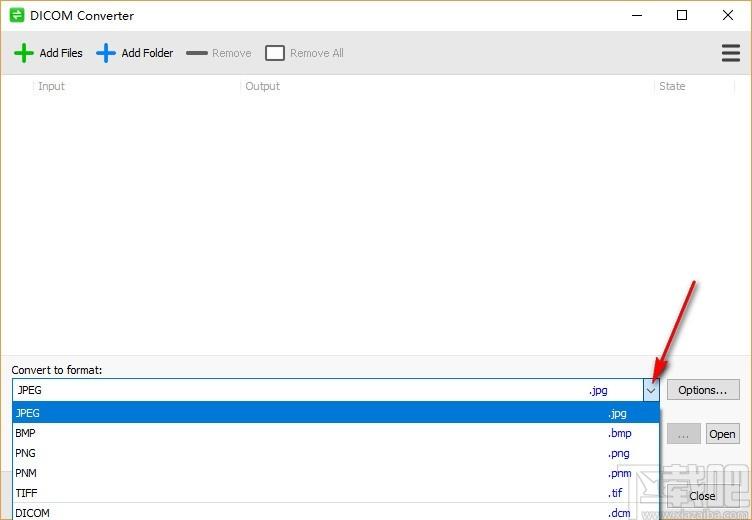This screenshot has width=752, height=520.
Task: Select PNM from the format list
Action: (336, 473)
